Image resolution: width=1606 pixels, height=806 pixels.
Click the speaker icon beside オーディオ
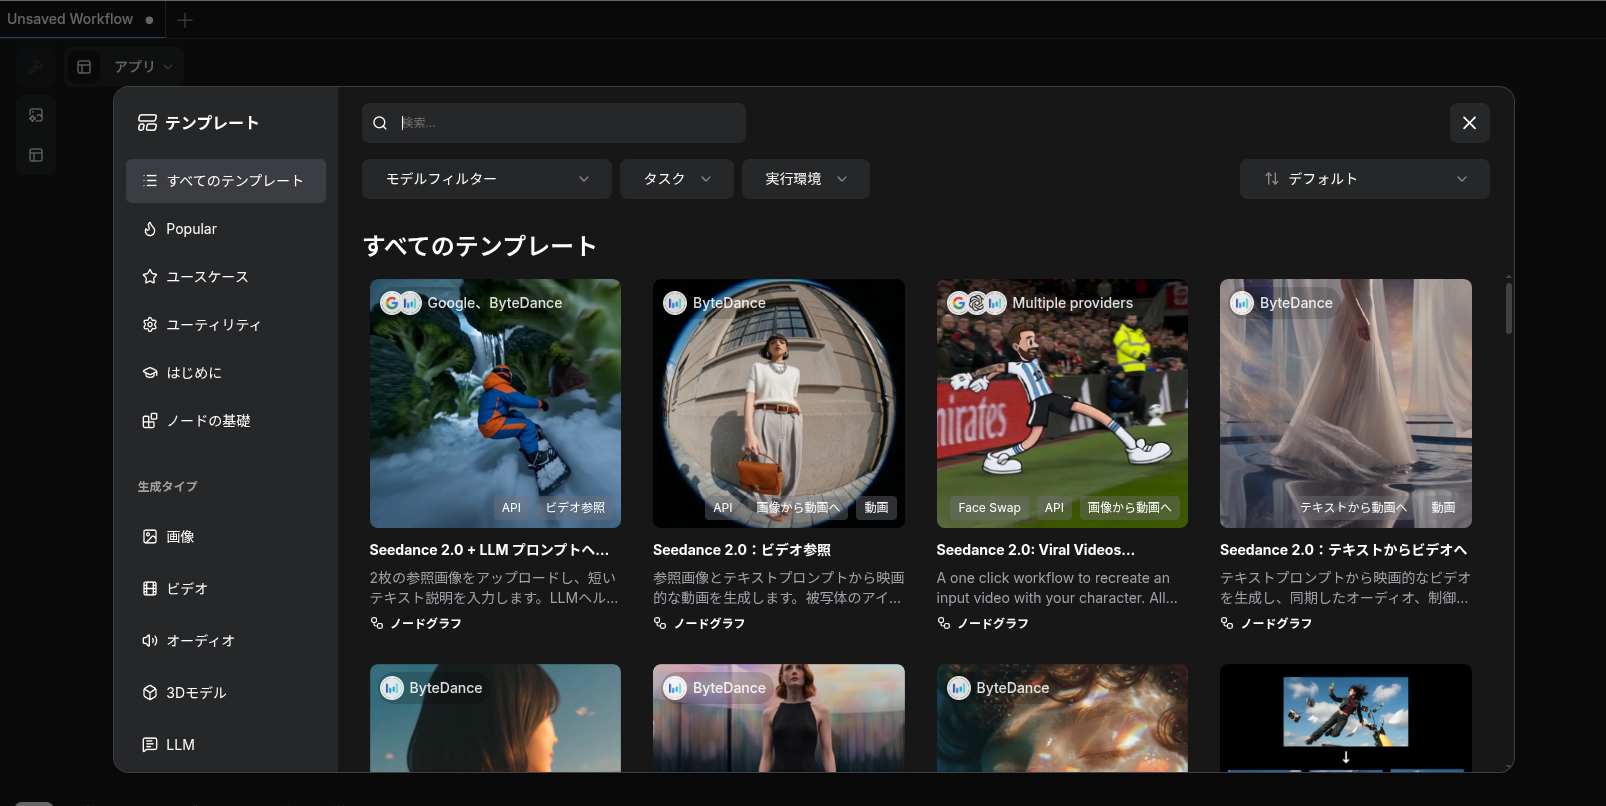point(150,641)
